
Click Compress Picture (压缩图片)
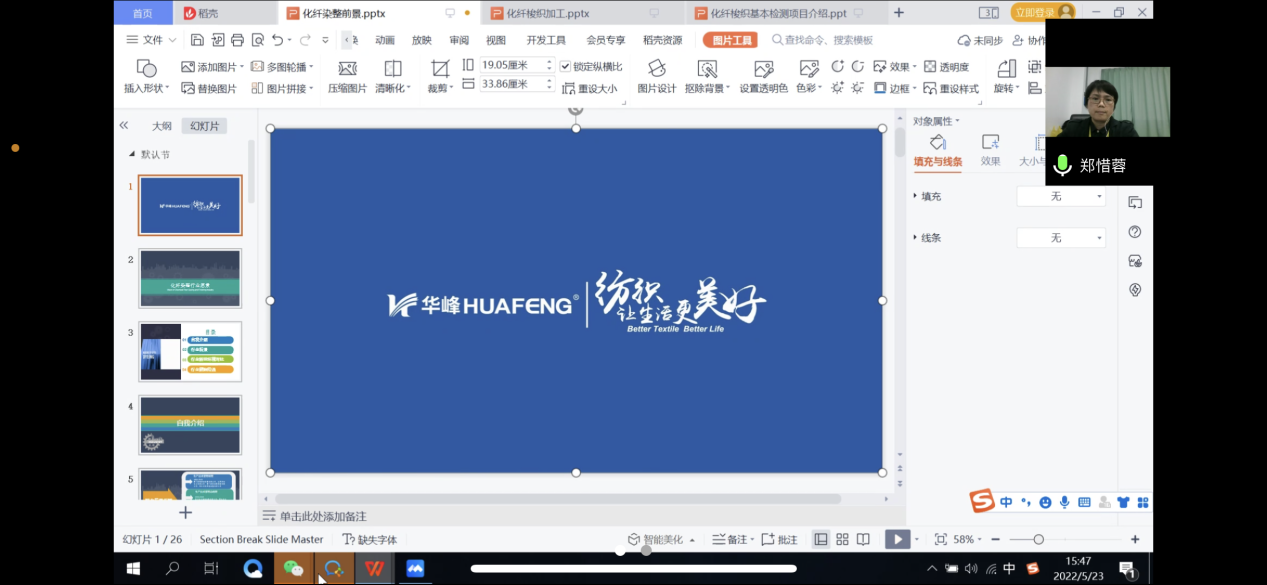coord(347,77)
